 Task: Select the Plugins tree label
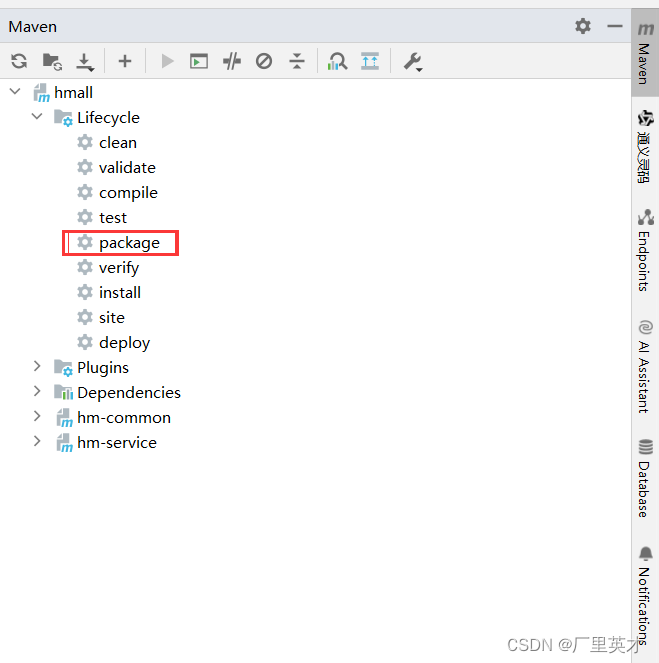[103, 368]
